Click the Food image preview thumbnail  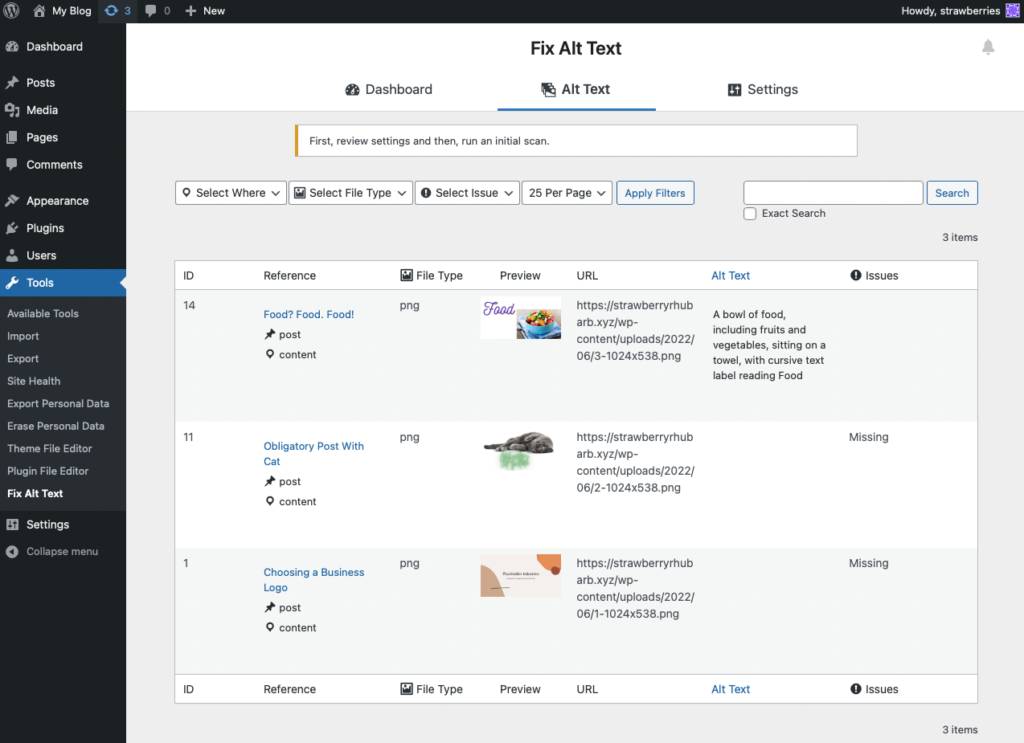coord(520,319)
